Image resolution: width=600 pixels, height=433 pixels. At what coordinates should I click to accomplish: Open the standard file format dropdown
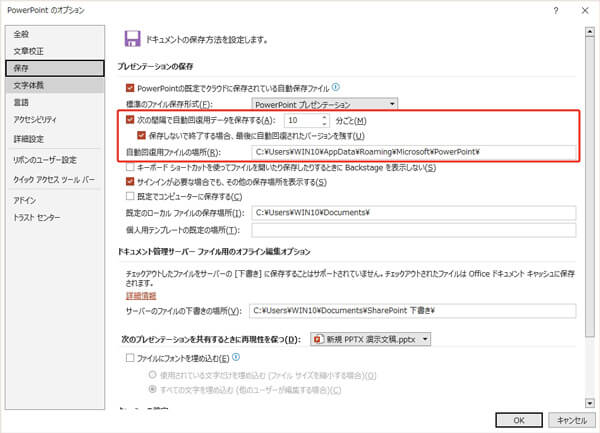(324, 104)
